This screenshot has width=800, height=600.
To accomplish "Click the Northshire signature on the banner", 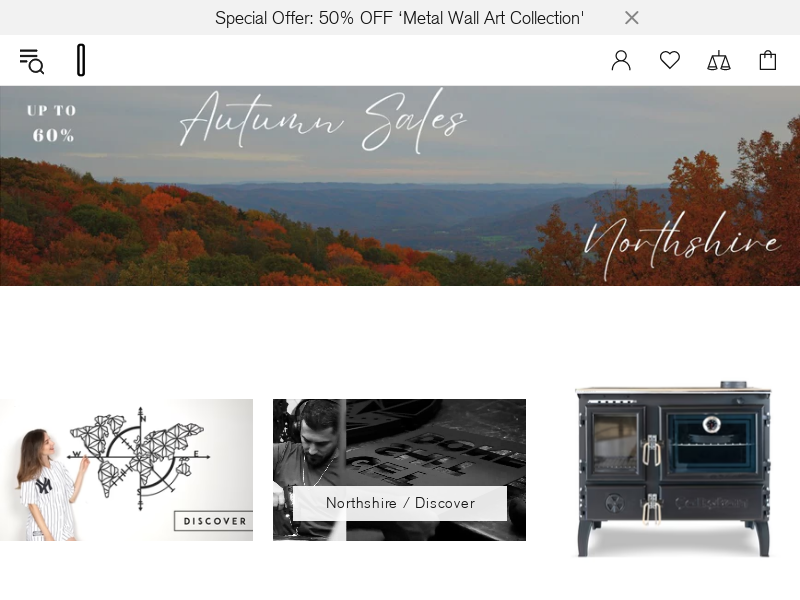I will (x=682, y=245).
